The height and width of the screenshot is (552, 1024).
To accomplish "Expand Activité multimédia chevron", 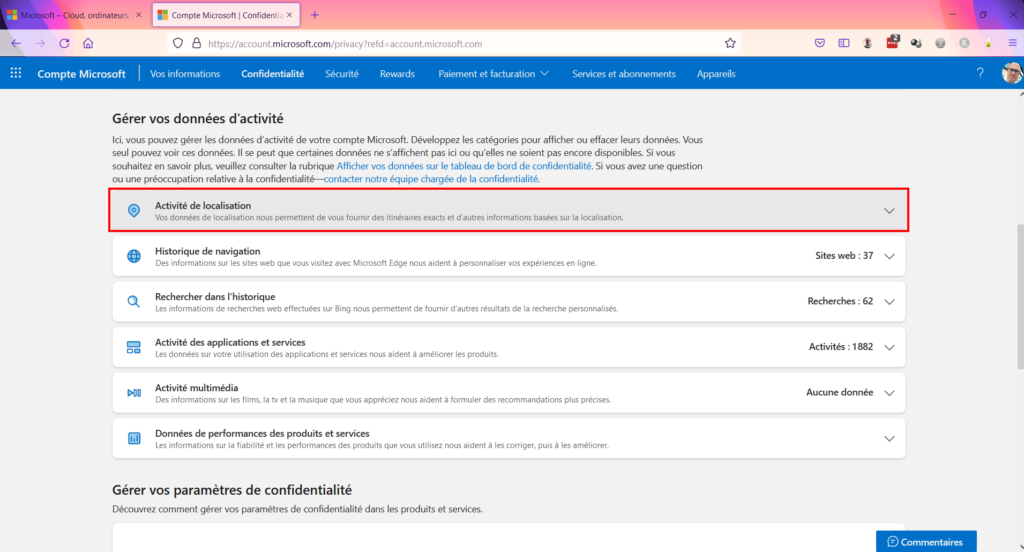I will click(x=889, y=393).
